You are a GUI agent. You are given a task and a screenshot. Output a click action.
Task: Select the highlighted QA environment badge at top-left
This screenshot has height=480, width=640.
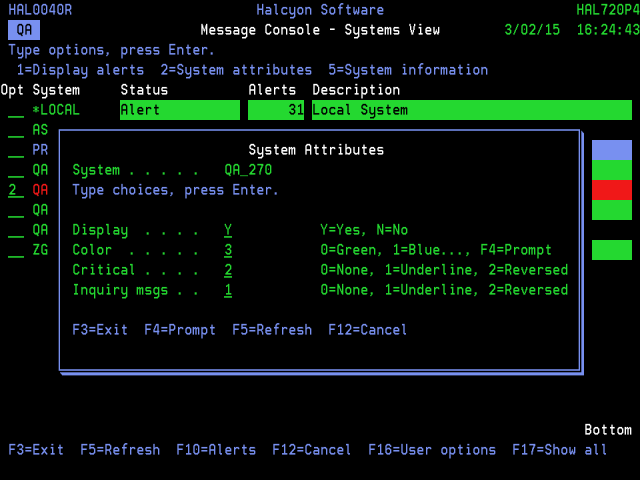(x=24, y=30)
